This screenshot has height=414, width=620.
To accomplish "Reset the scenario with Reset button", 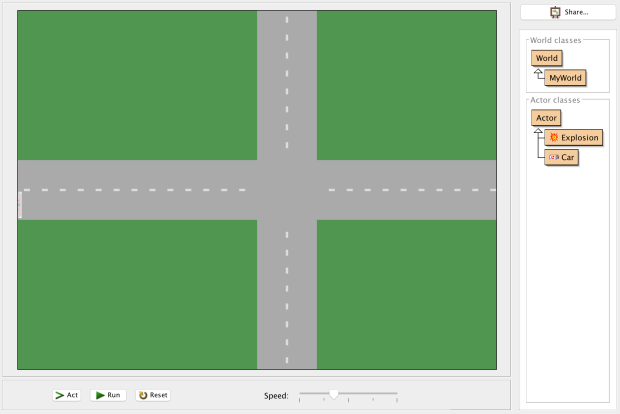I will pos(153,395).
